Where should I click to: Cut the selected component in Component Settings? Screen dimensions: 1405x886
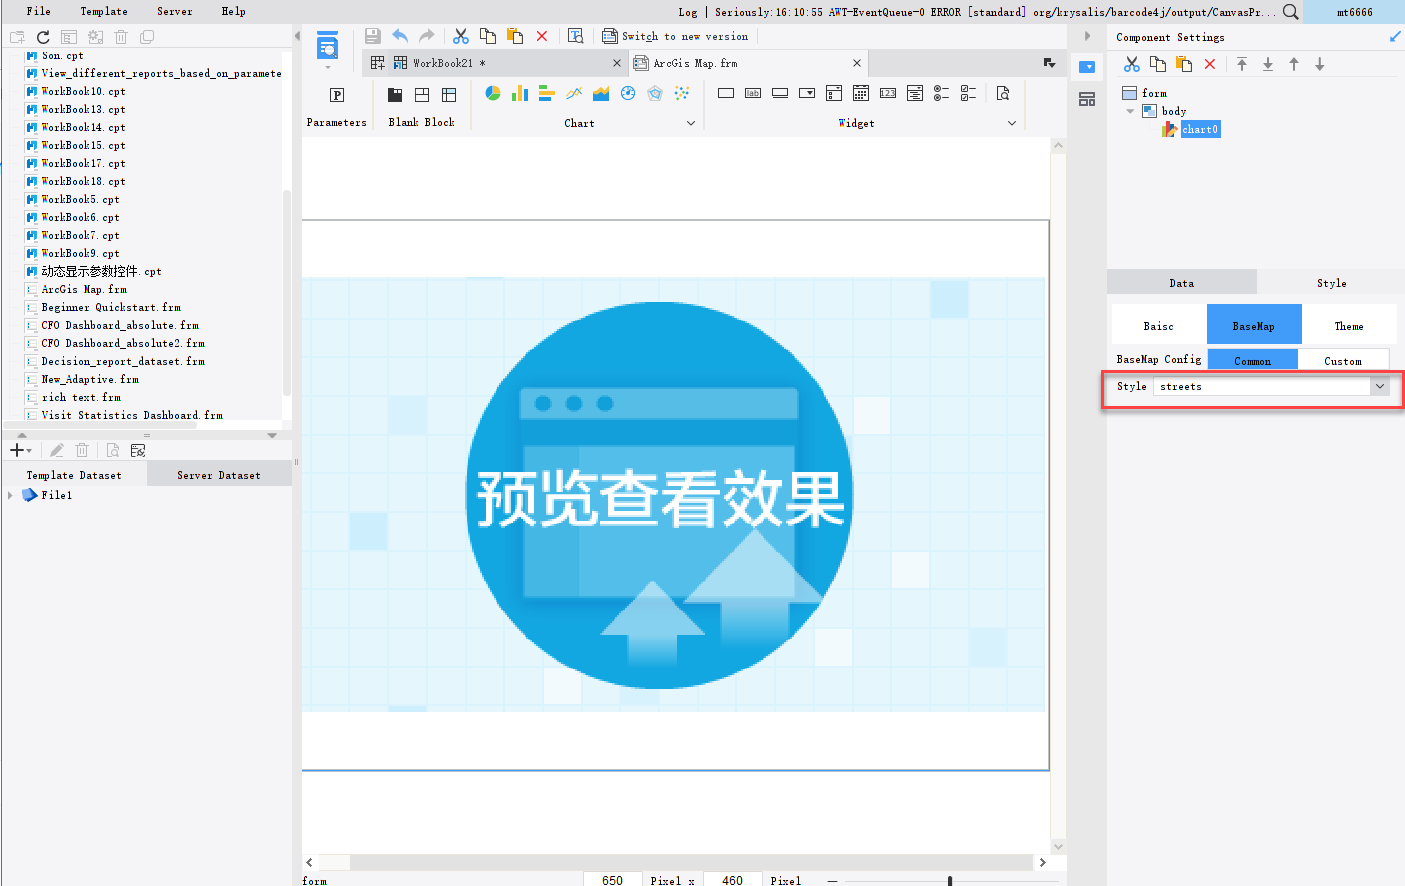(x=1131, y=64)
